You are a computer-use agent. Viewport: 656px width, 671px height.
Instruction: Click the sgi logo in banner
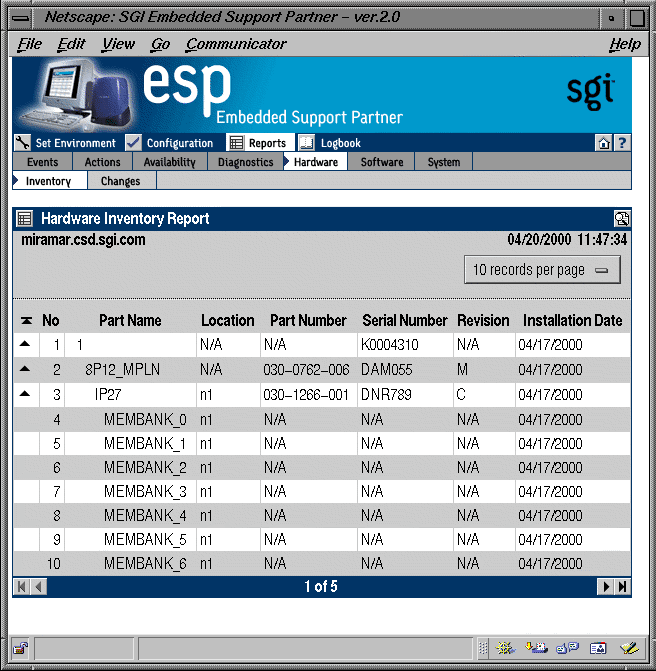(591, 92)
